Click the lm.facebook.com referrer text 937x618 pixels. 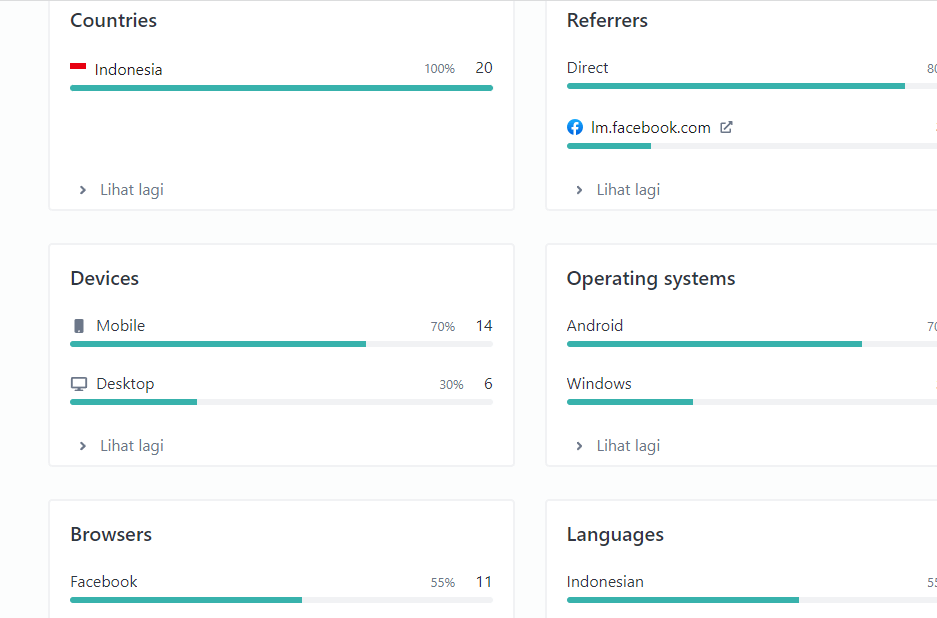(651, 128)
